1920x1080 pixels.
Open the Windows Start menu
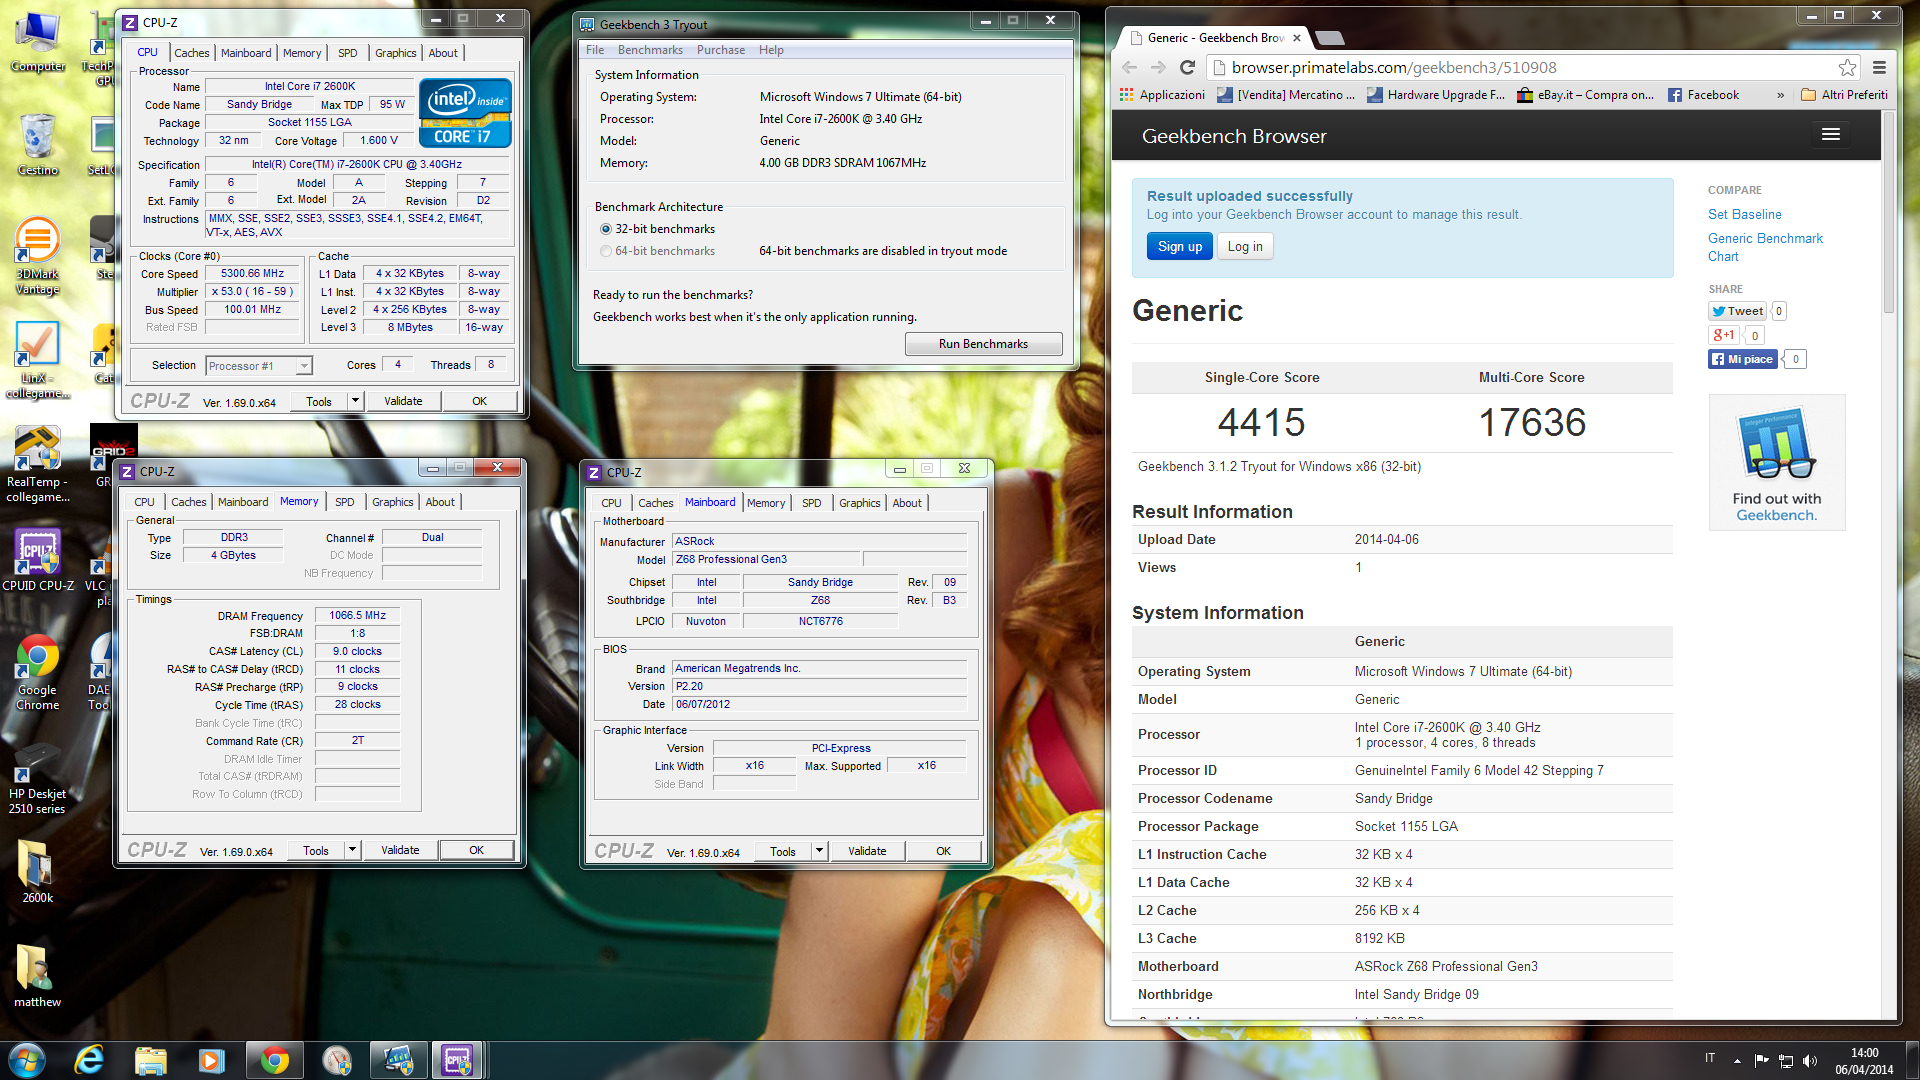pos(27,1060)
